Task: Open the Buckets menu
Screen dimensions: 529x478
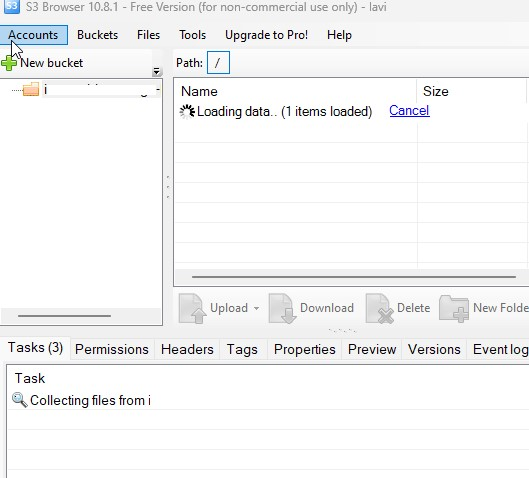Action: click(x=98, y=35)
